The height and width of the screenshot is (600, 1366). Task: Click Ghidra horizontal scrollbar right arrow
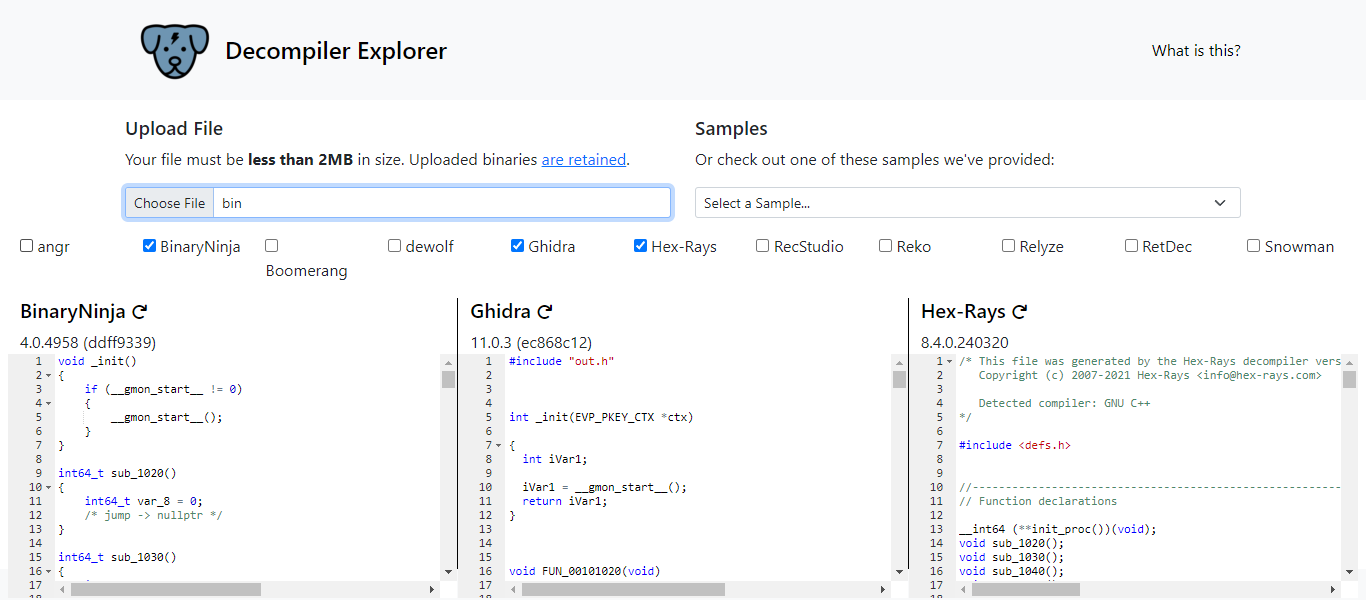click(x=883, y=590)
